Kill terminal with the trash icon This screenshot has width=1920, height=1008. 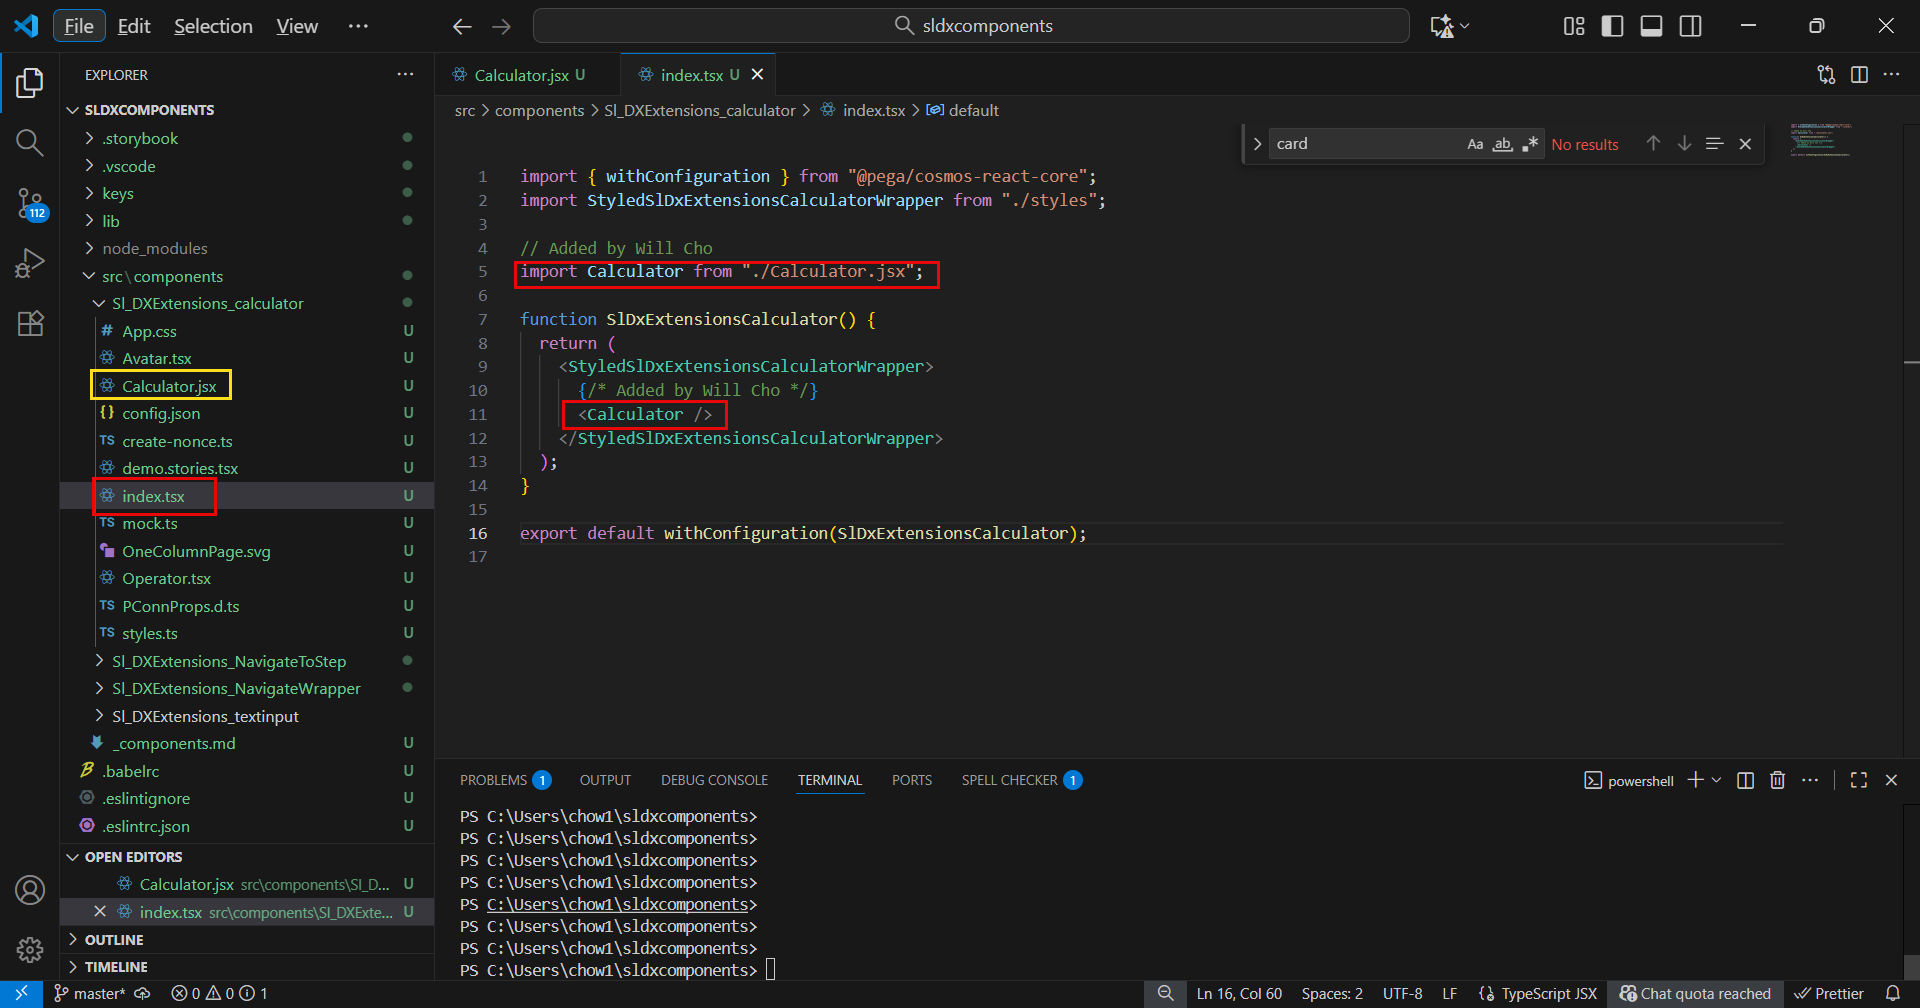pos(1777,780)
